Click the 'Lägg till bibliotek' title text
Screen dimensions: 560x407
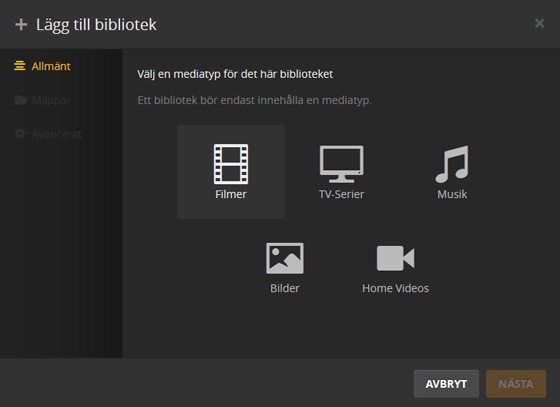96,25
